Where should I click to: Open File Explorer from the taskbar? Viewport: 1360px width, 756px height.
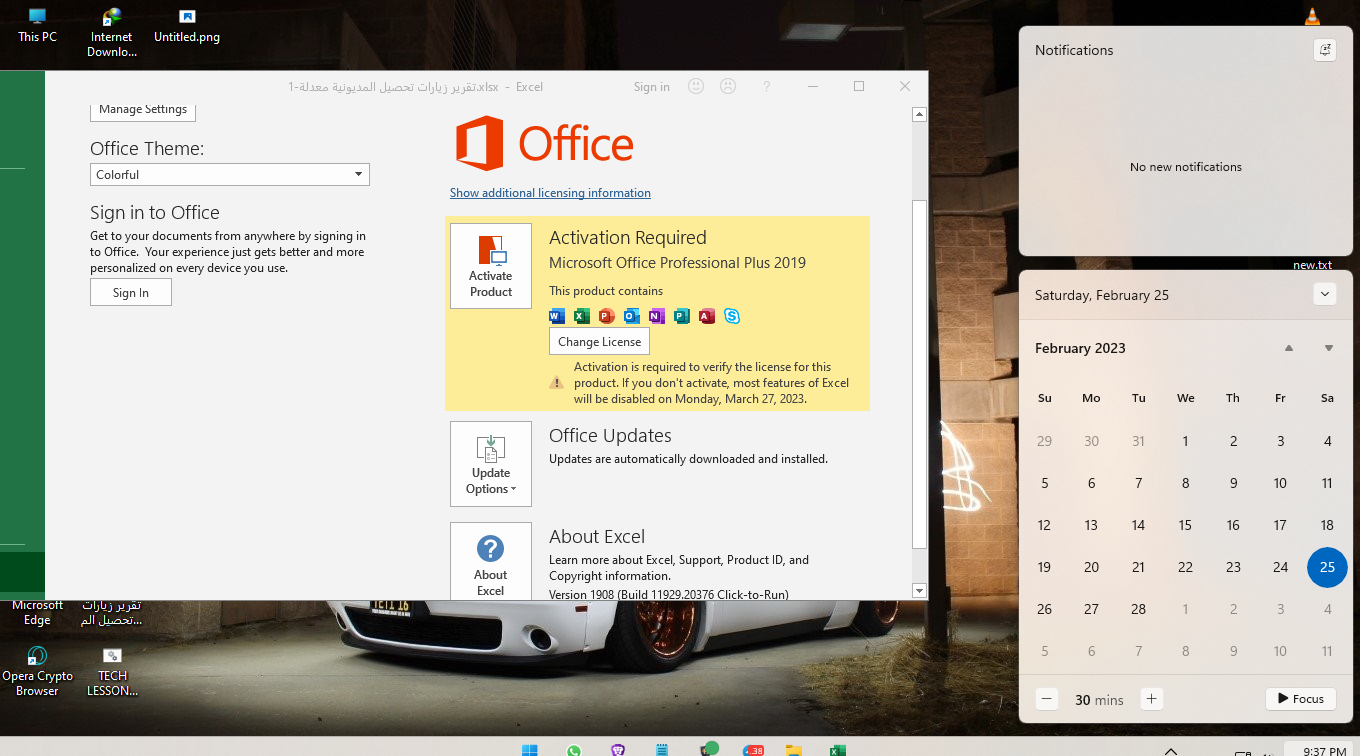click(x=794, y=749)
